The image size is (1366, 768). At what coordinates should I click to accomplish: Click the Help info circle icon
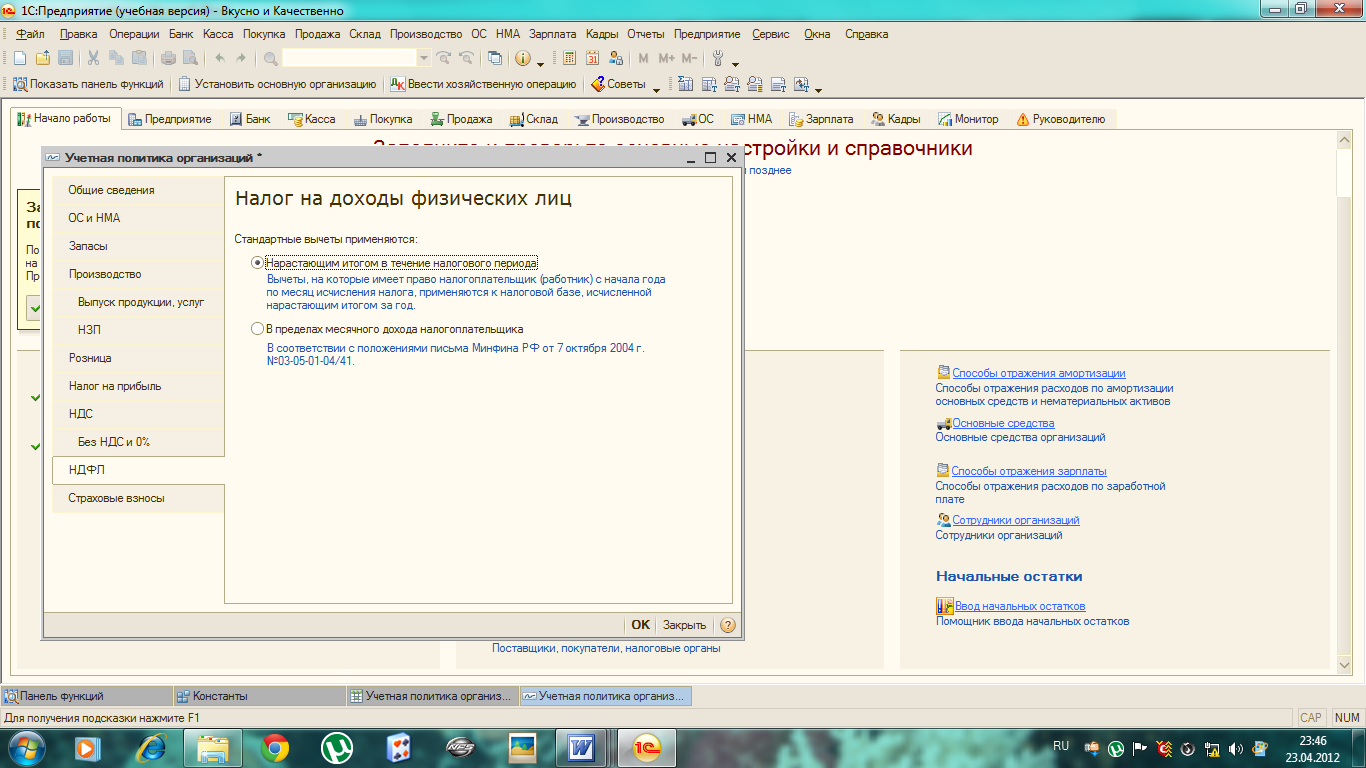tap(522, 59)
